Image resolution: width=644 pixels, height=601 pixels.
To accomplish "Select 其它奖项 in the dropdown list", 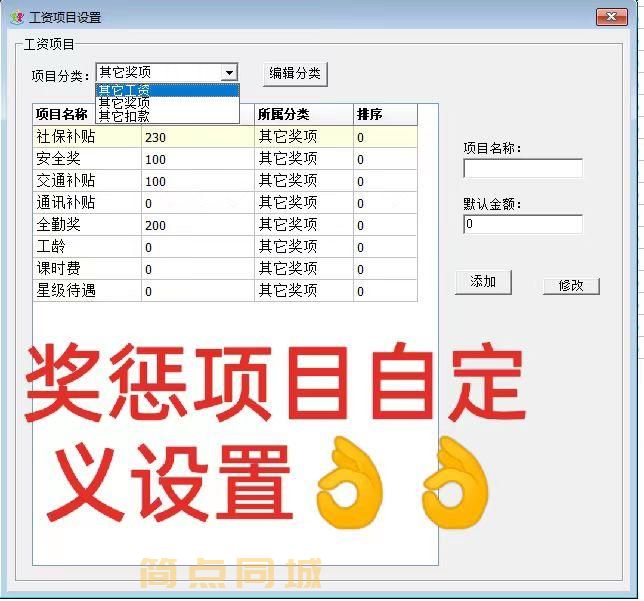I will tap(167, 103).
